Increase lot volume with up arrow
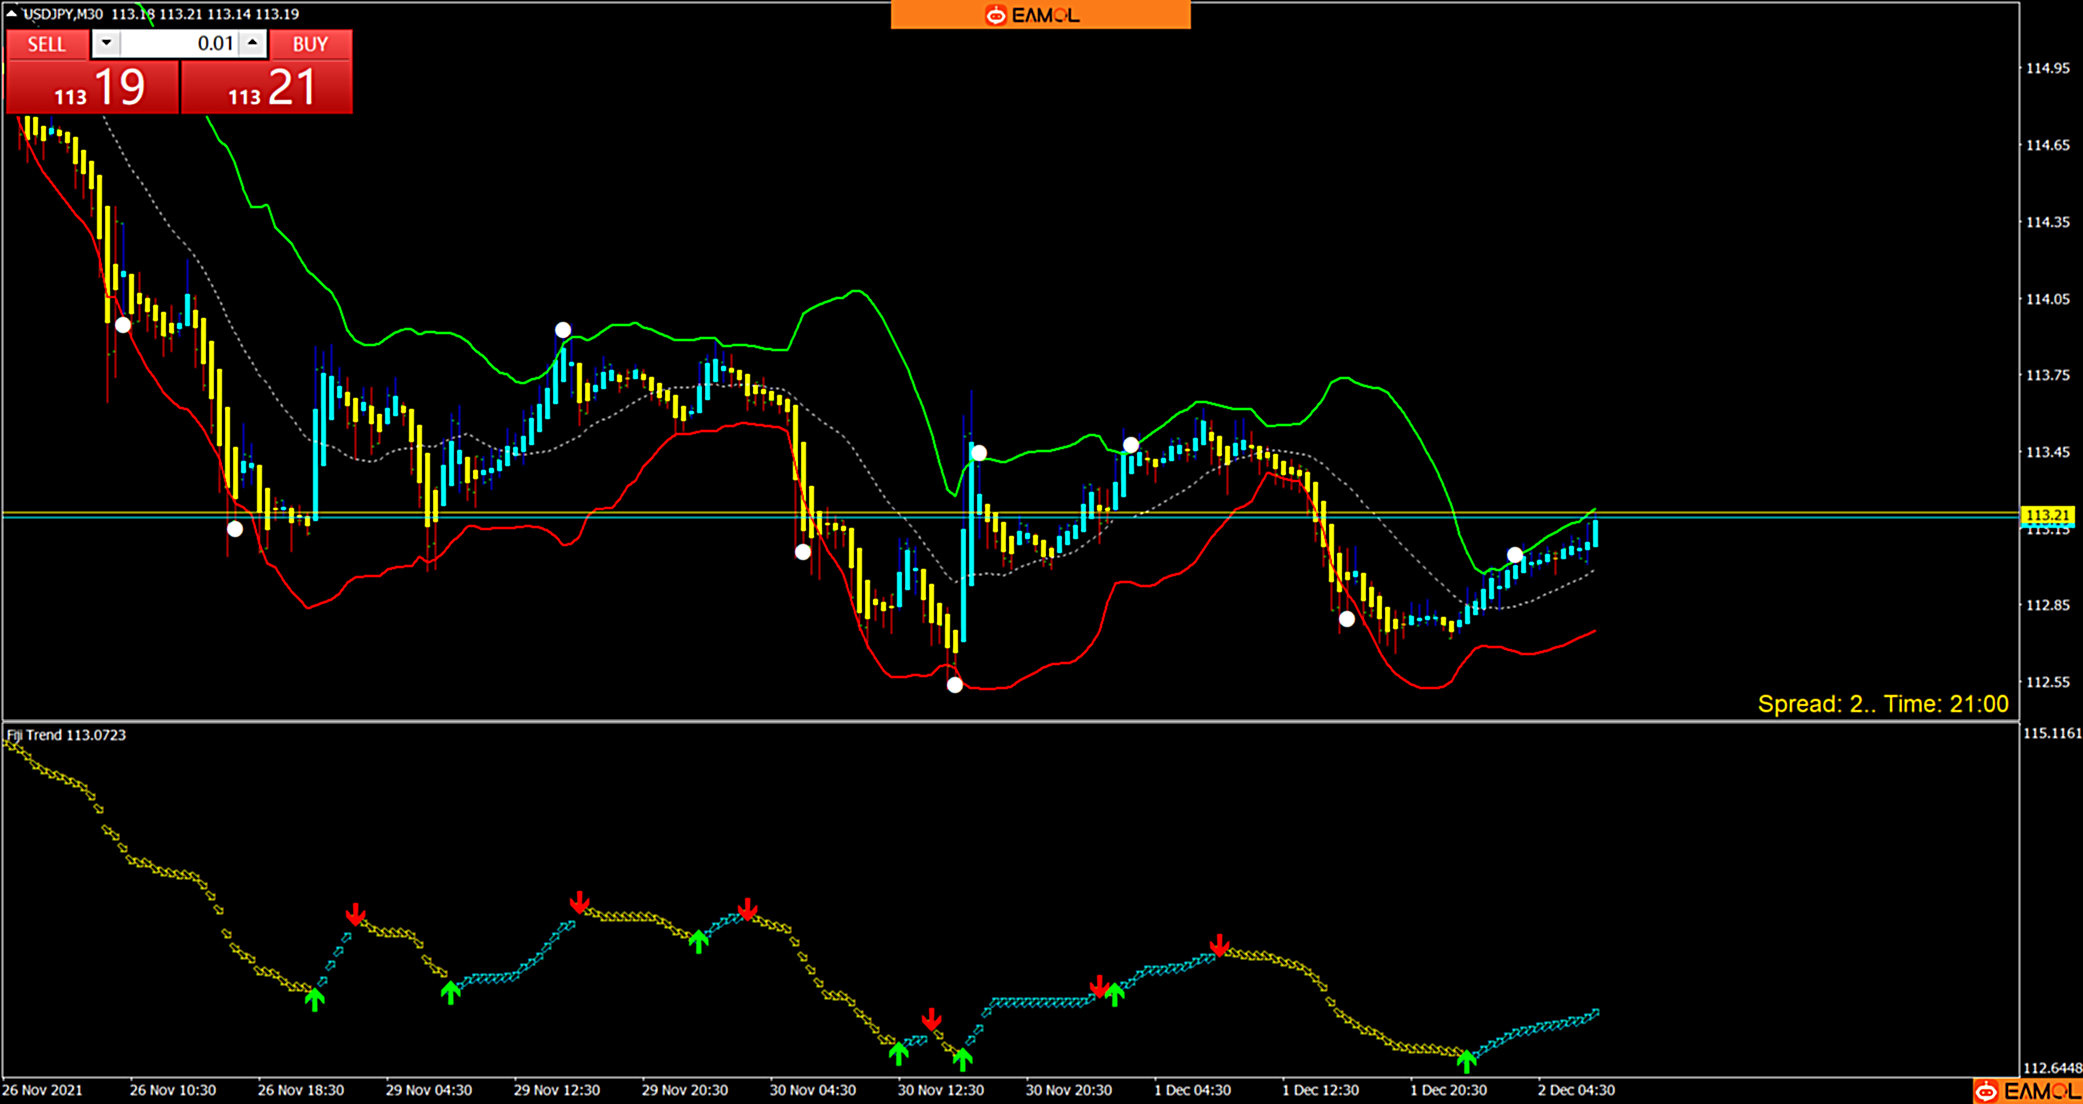 (x=253, y=43)
